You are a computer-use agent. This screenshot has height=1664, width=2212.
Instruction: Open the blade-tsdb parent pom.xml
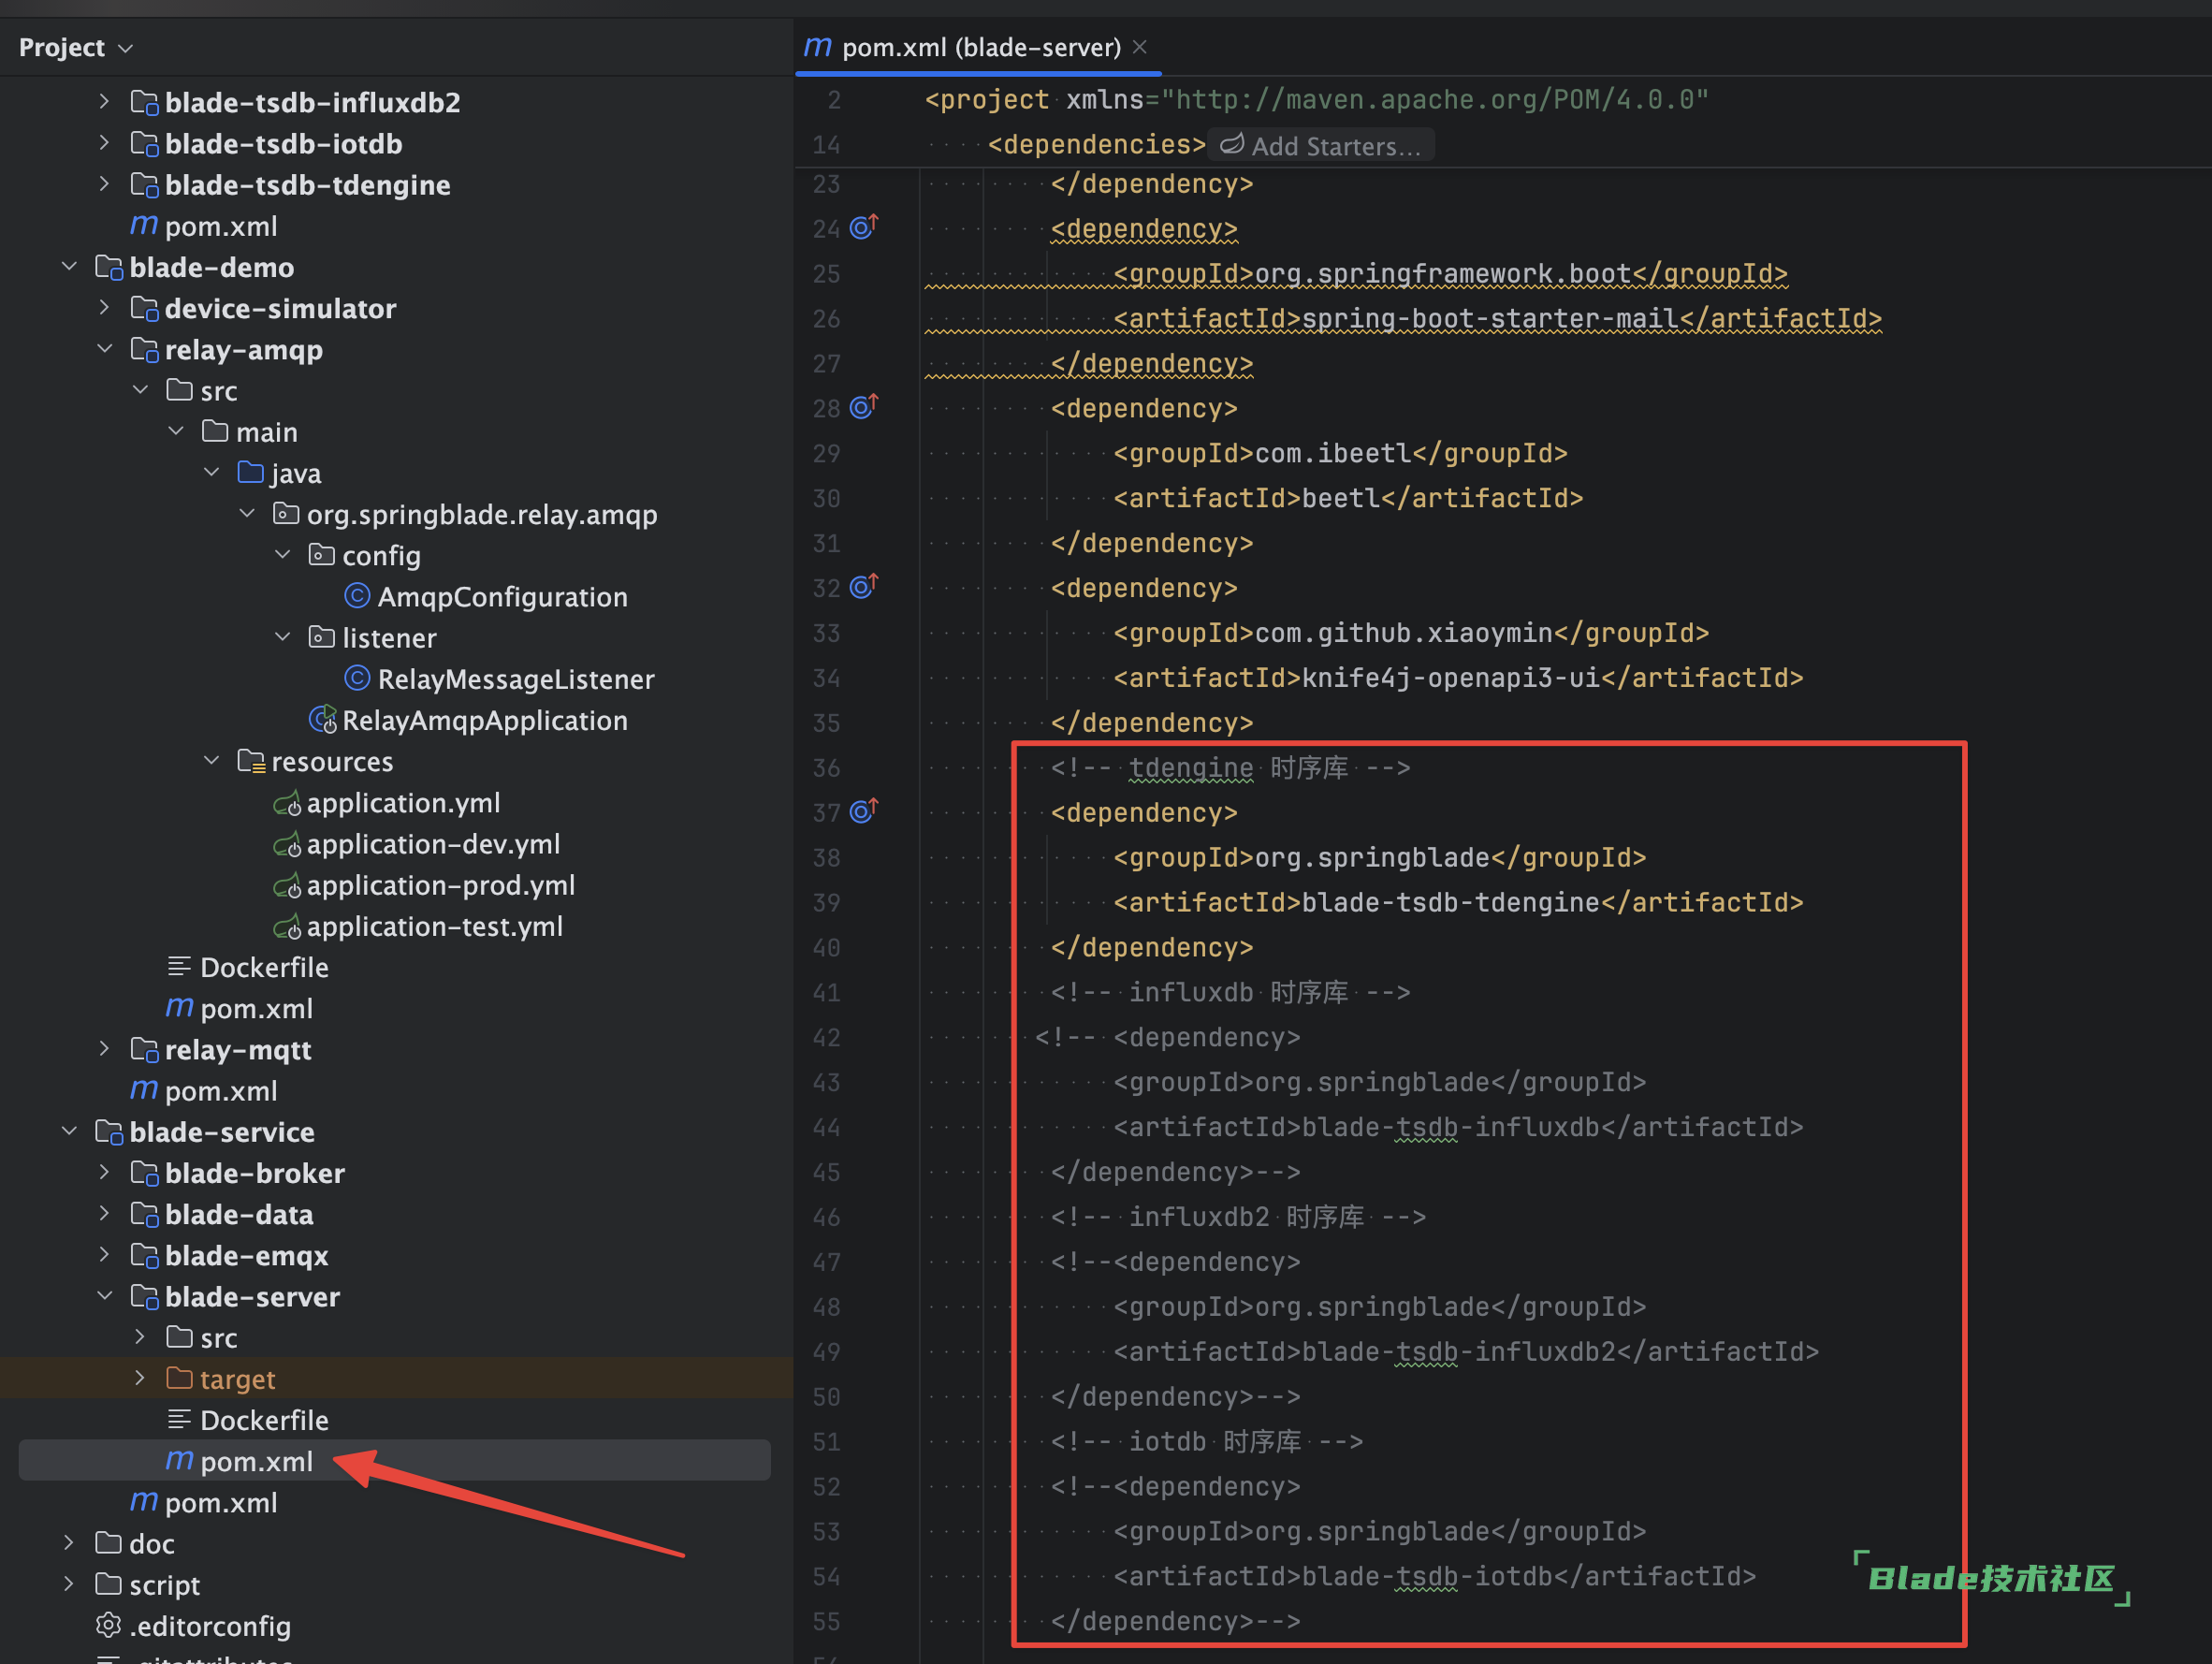pos(204,226)
